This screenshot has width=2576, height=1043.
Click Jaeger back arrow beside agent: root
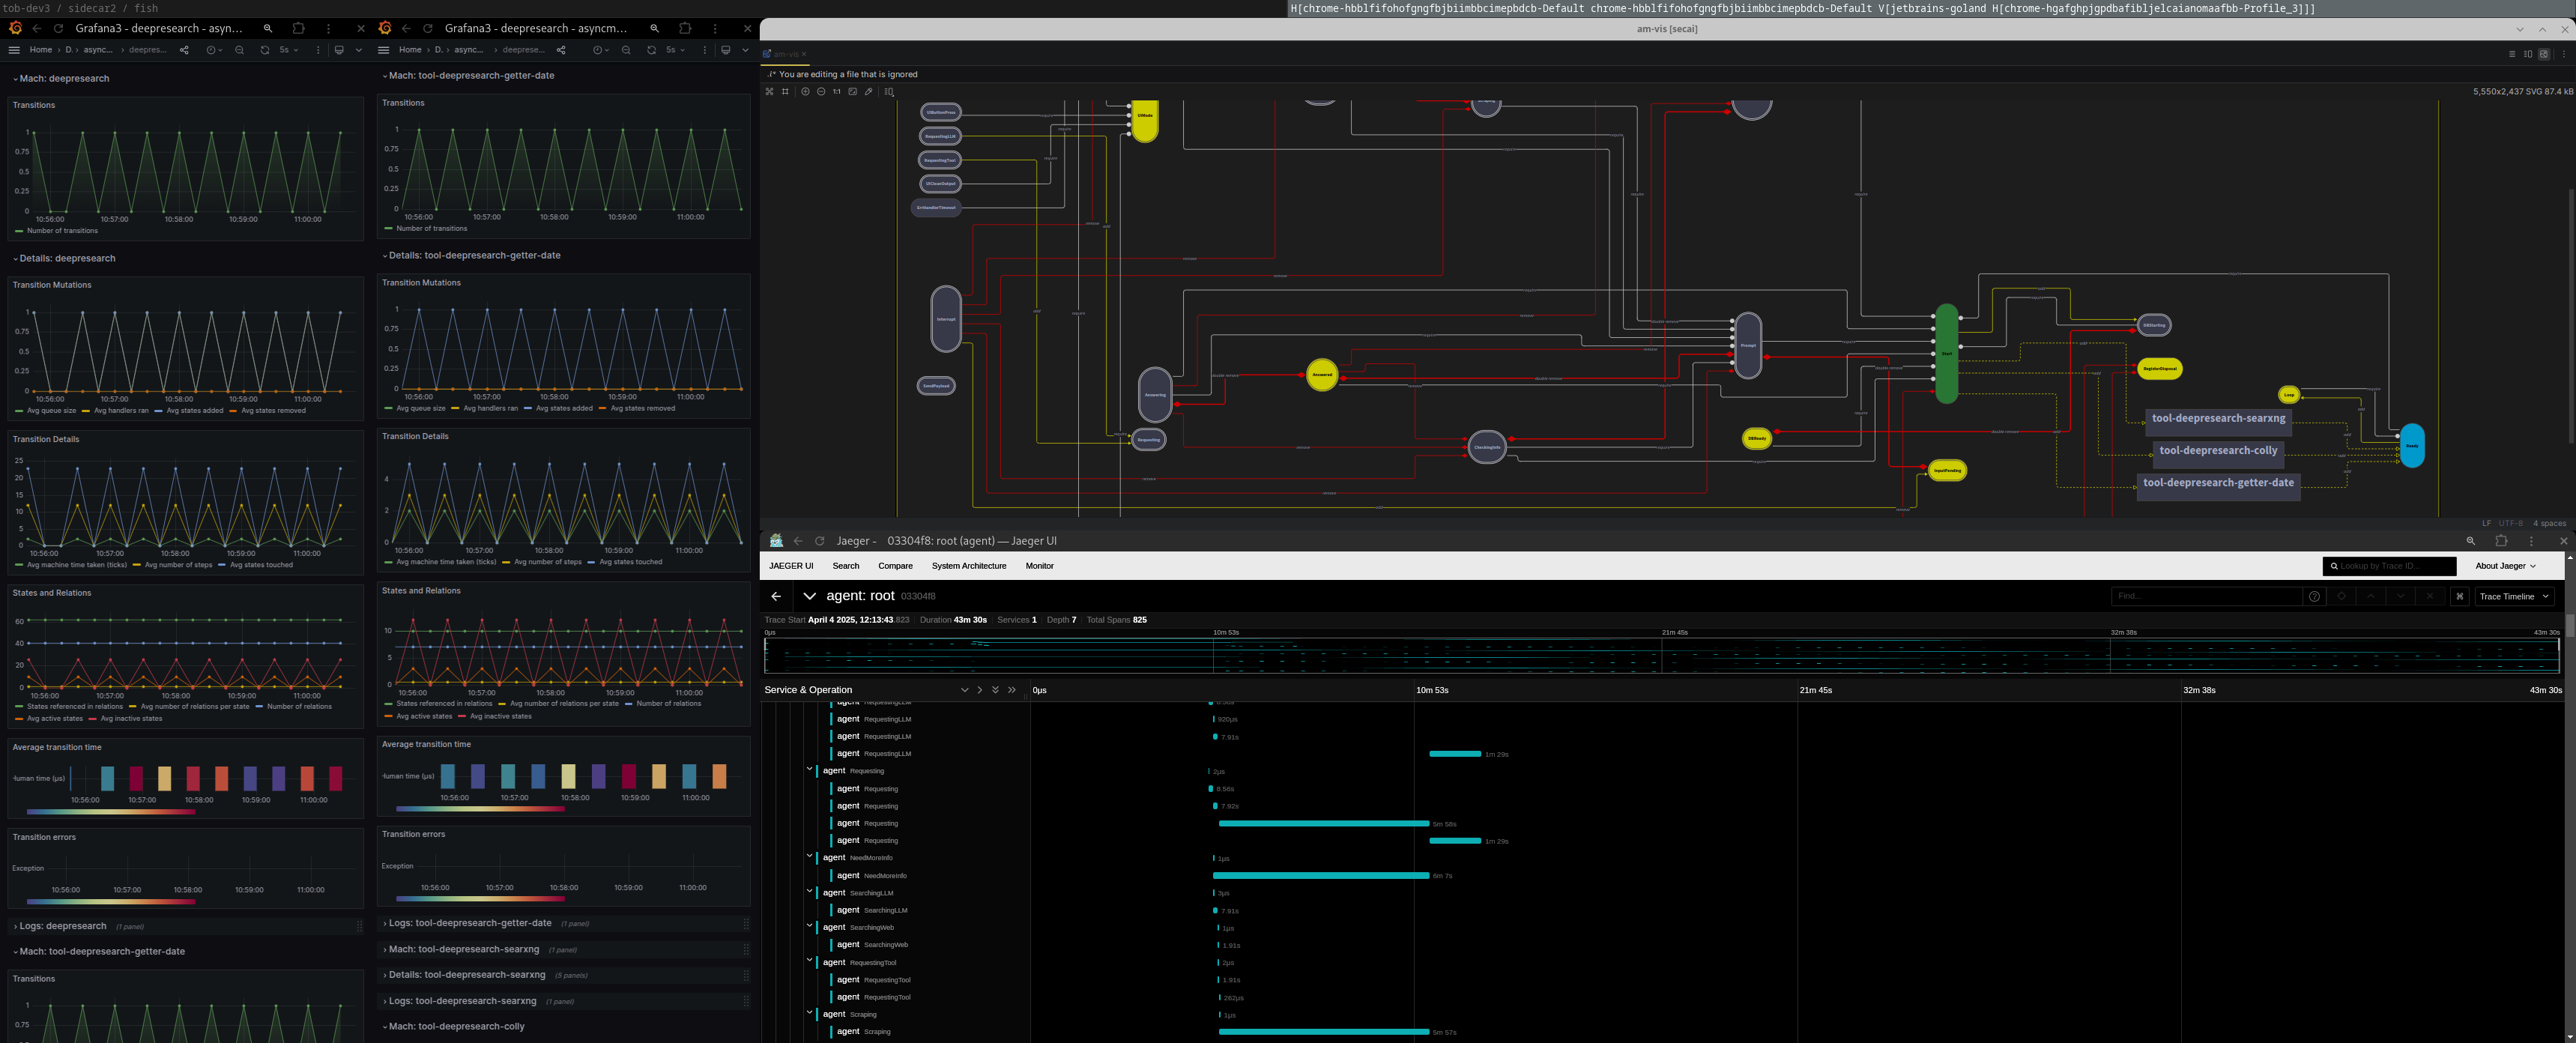[776, 596]
